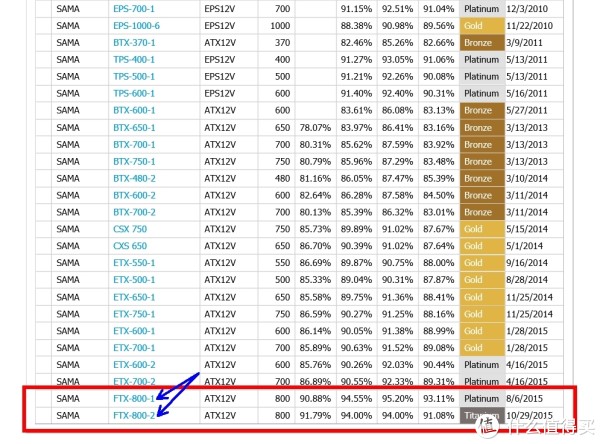Open the ETX-700-1 model link

134,348
